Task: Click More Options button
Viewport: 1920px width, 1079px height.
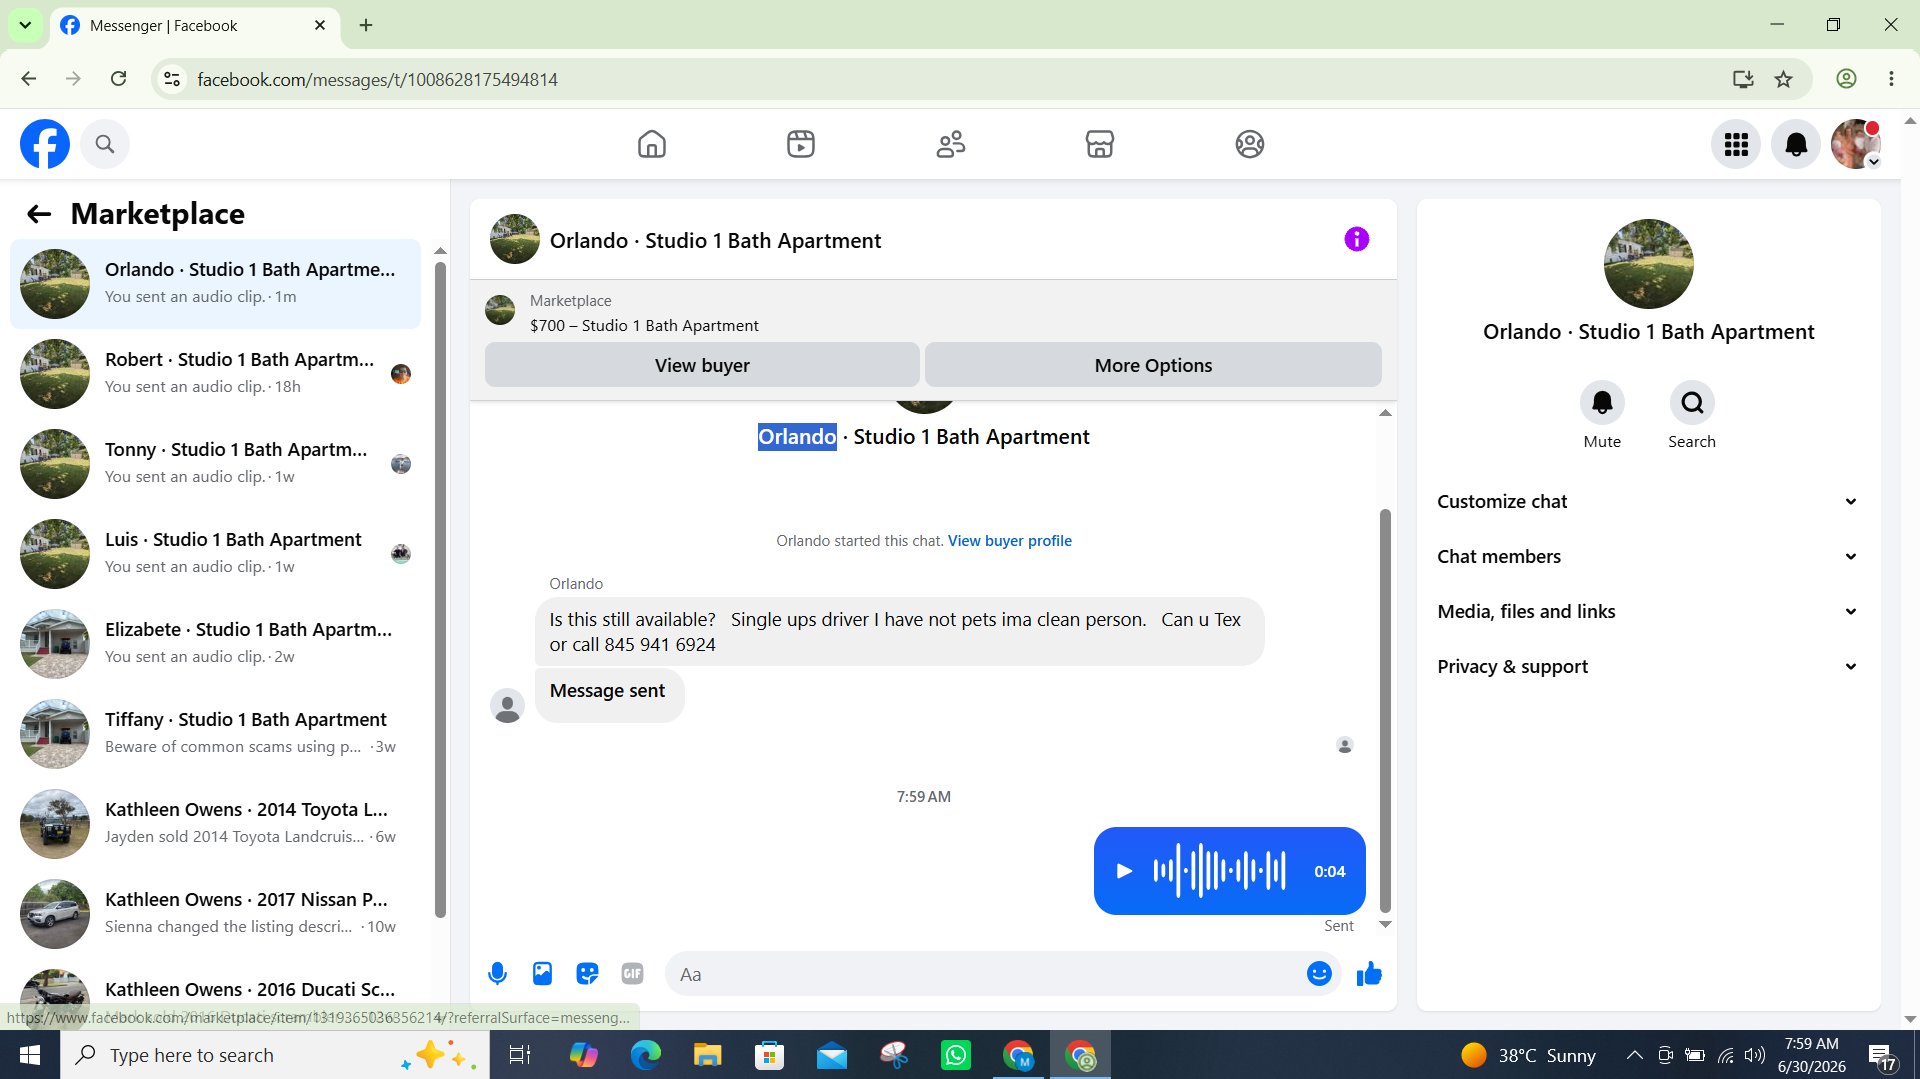Action: click(x=1153, y=365)
